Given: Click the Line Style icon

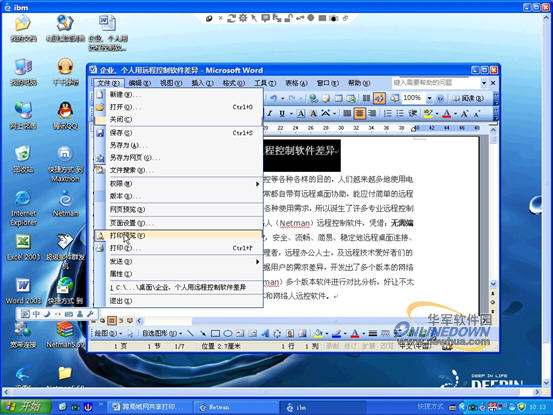Looking at the screenshot, I should [x=373, y=333].
